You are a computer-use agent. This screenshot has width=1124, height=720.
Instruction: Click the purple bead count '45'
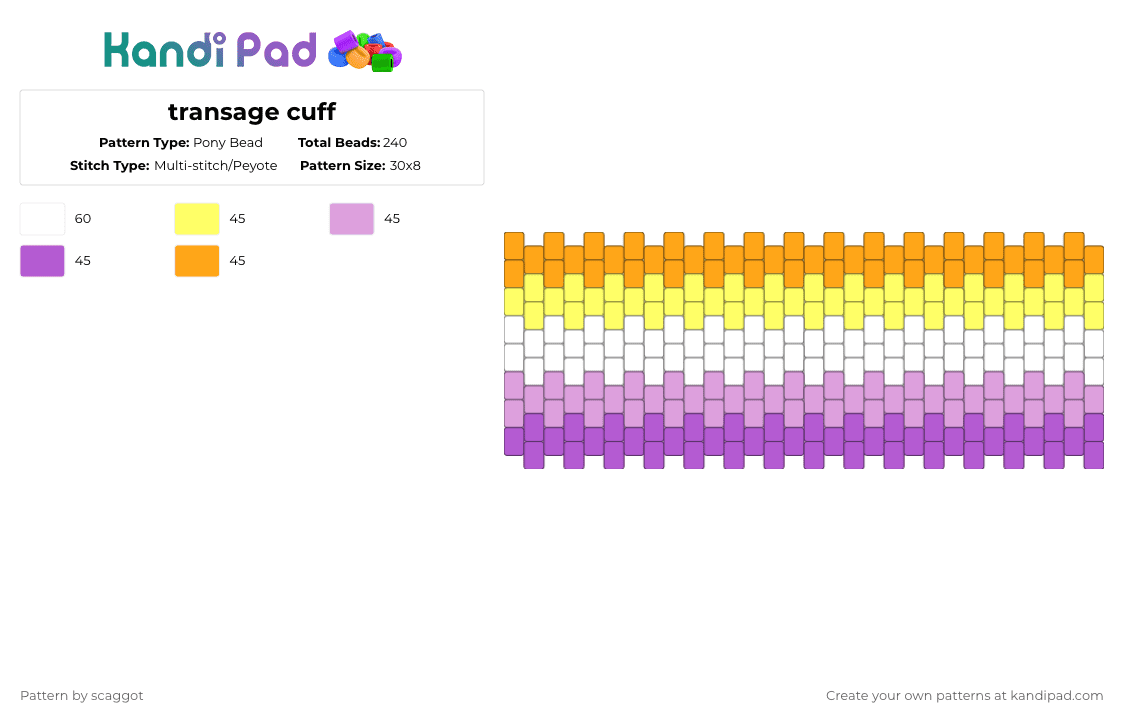click(x=83, y=261)
